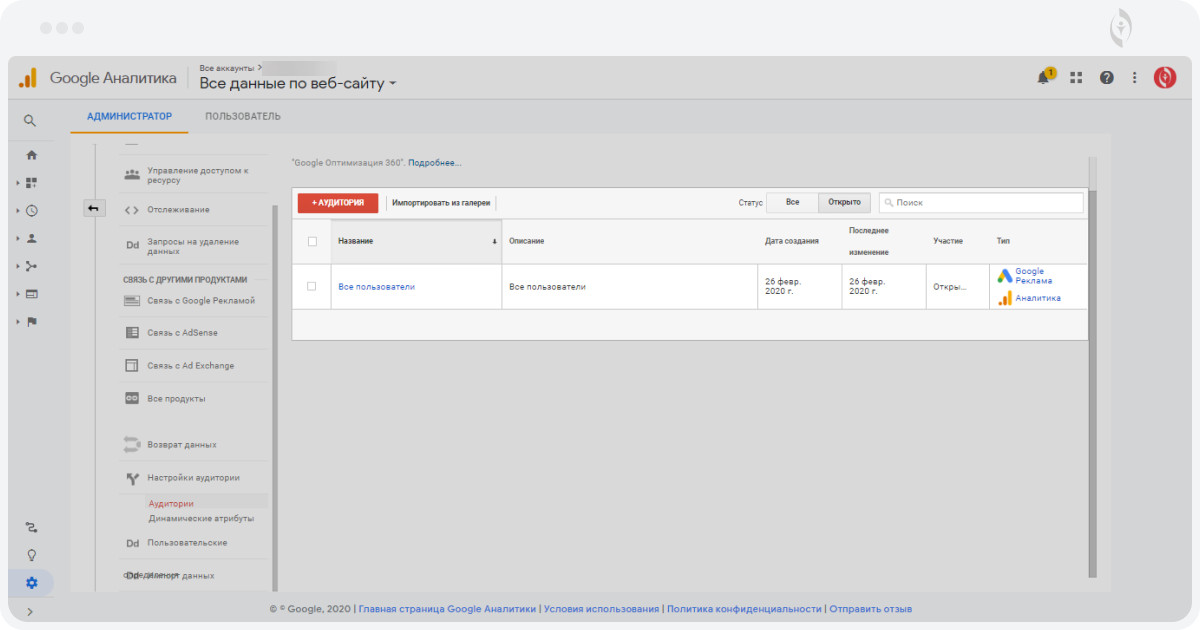
Task: Open Acquisition reports icon in sidebar
Action: point(31,266)
